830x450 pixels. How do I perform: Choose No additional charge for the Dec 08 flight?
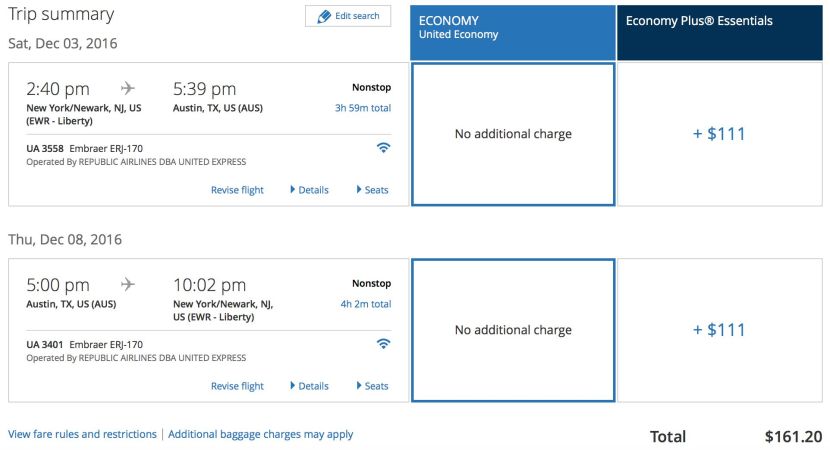[513, 330]
